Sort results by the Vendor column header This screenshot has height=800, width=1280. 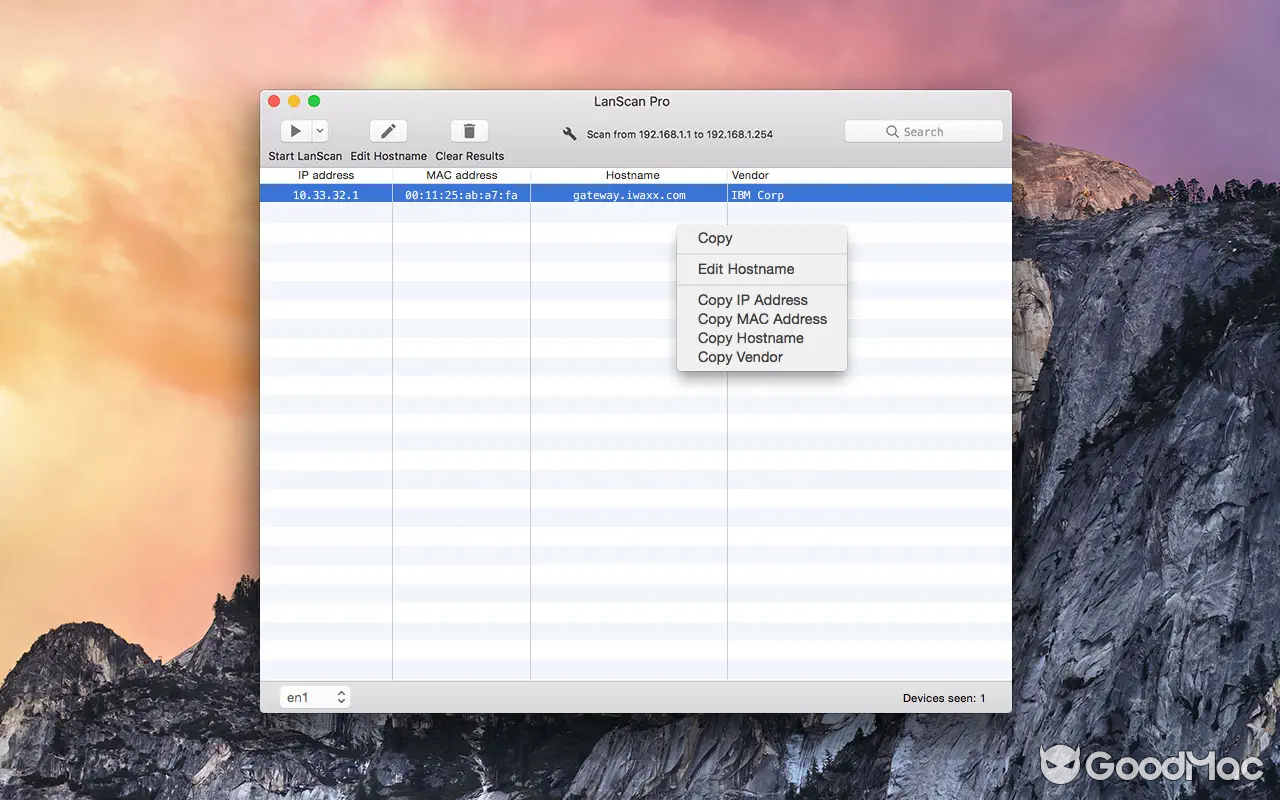click(750, 174)
